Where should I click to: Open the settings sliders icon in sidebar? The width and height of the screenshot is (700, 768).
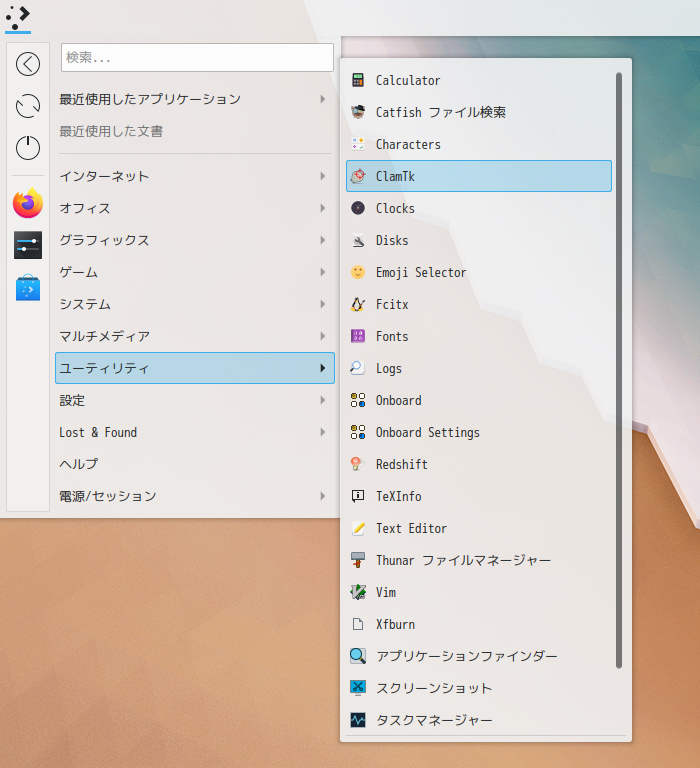click(28, 245)
